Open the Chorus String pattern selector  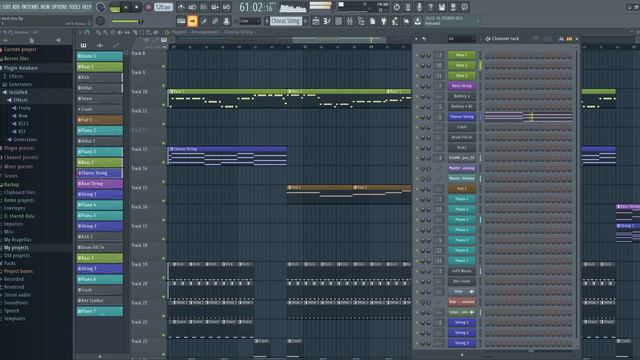[x=286, y=21]
